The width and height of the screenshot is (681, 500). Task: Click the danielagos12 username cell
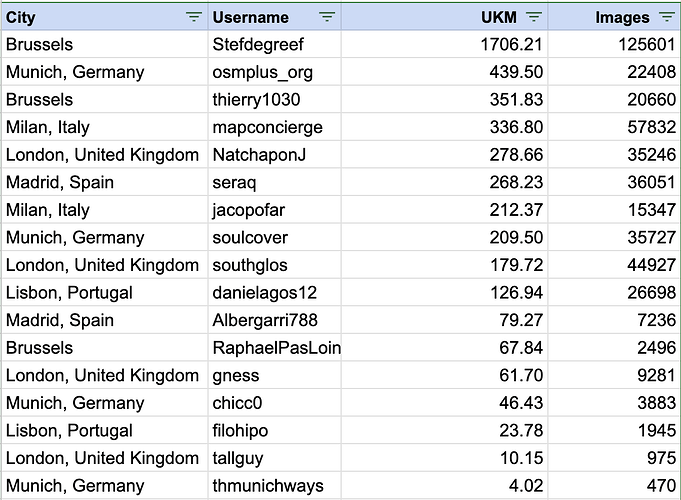point(274,292)
